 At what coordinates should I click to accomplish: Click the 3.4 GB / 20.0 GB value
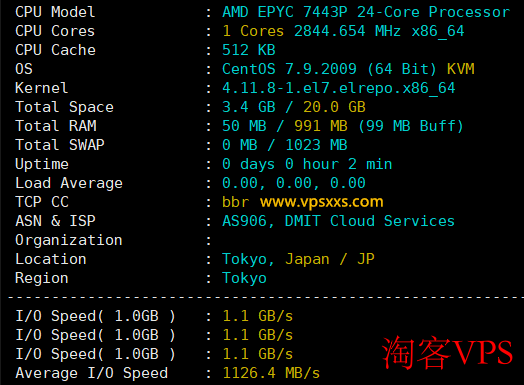pos(294,107)
